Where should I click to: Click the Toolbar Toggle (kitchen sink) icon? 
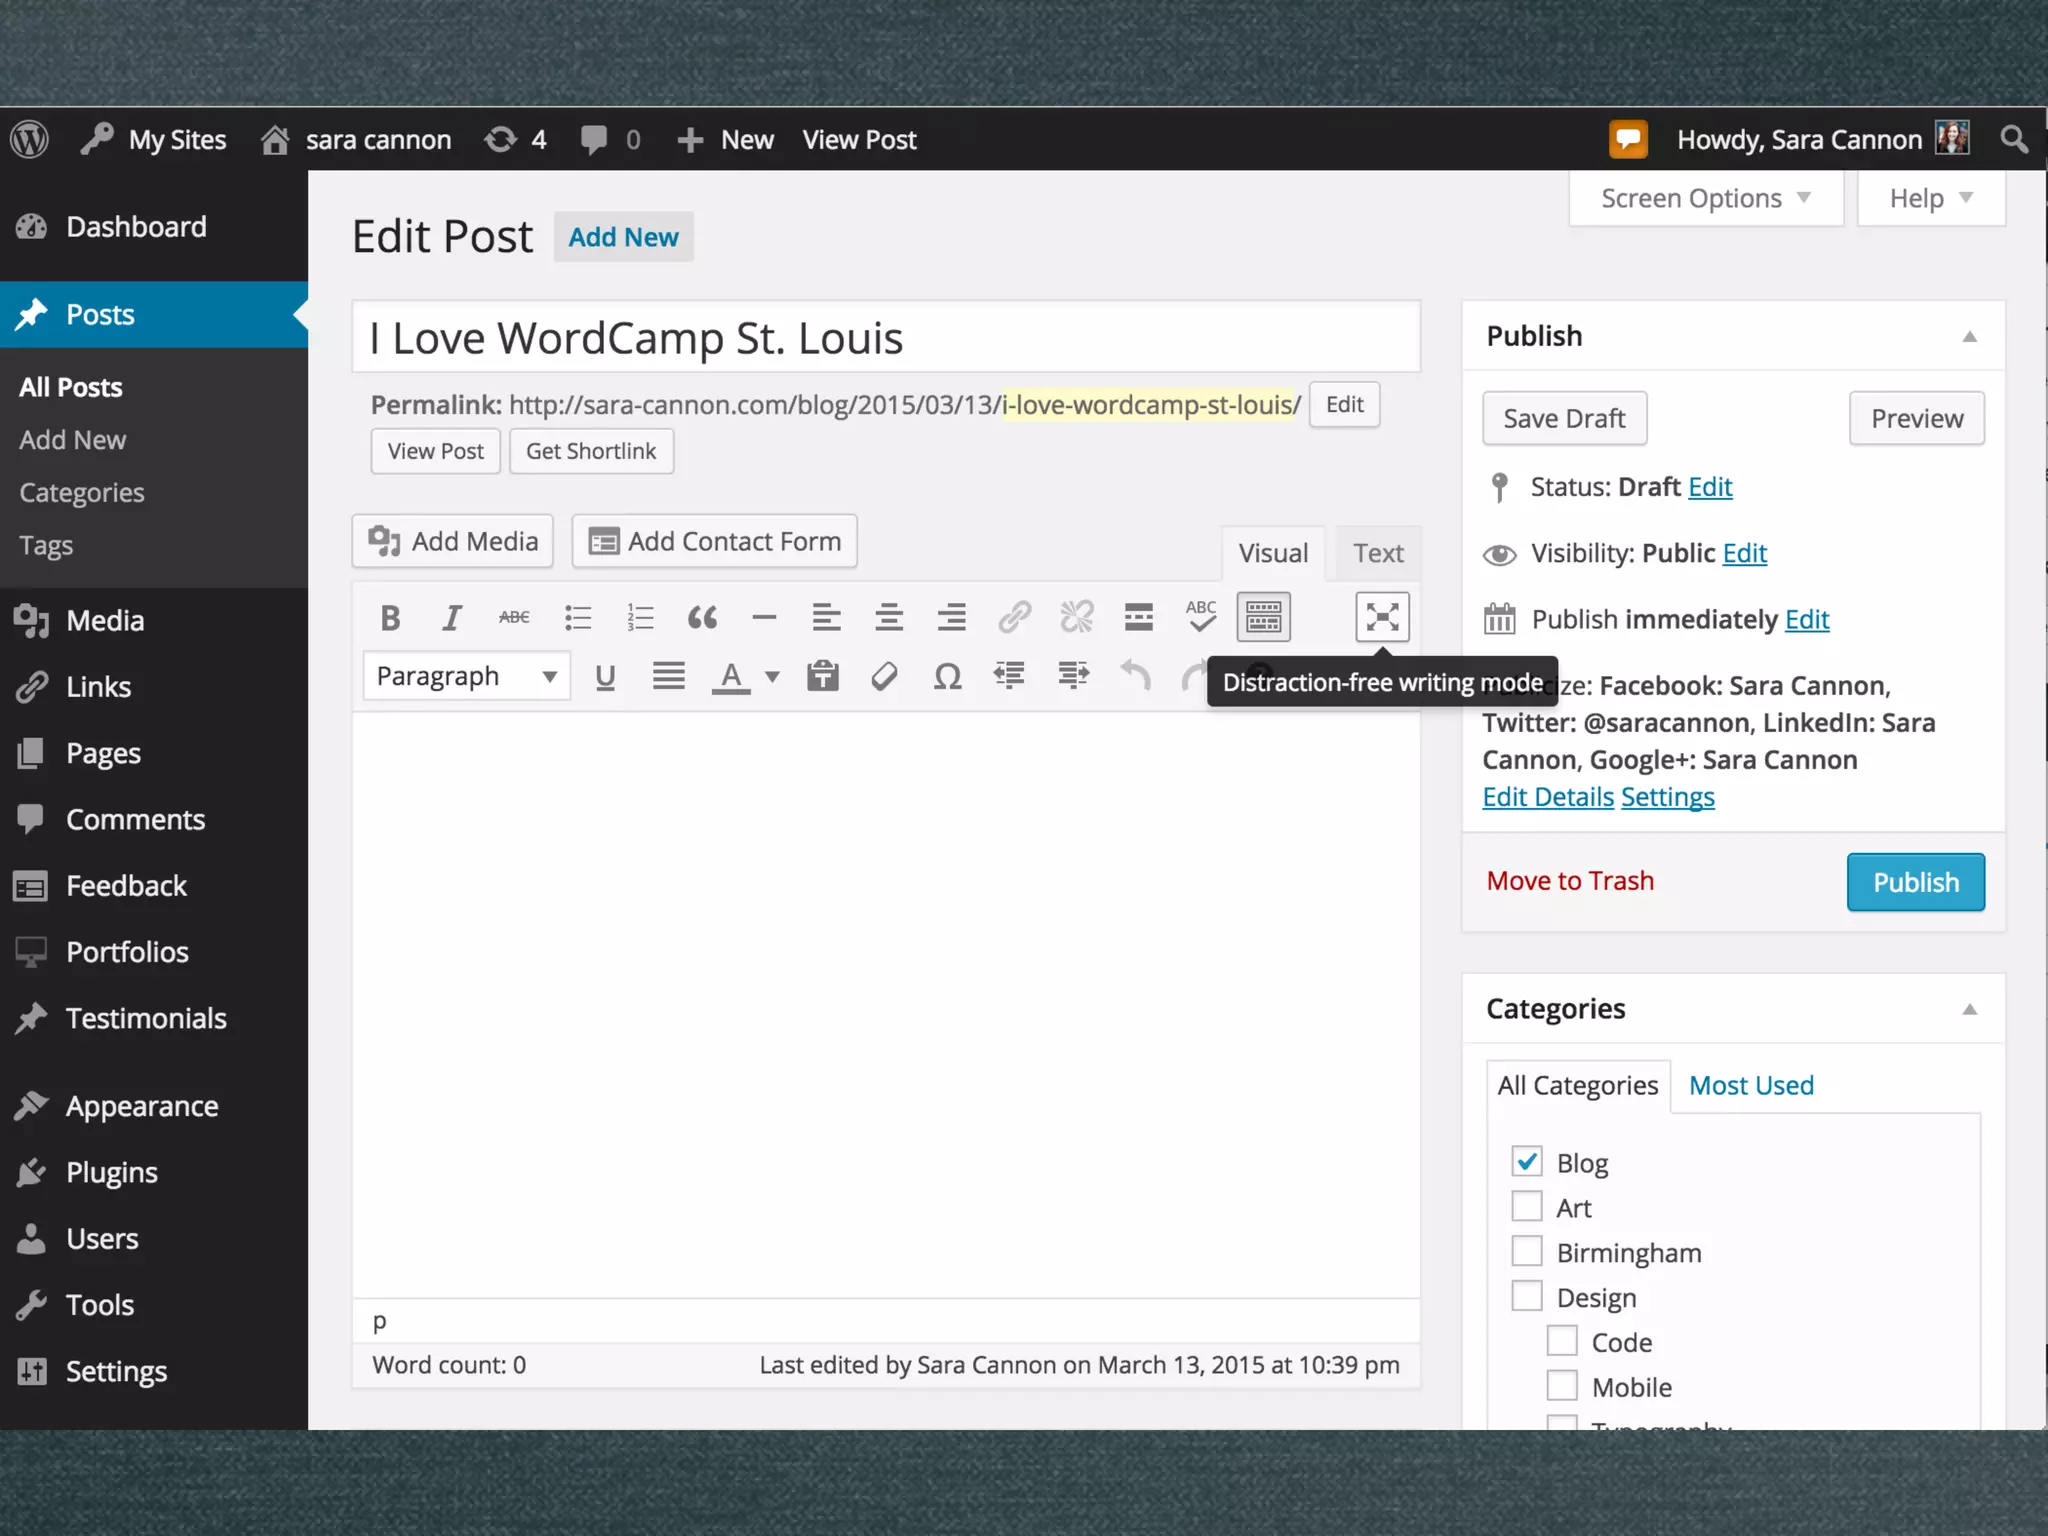1263,618
